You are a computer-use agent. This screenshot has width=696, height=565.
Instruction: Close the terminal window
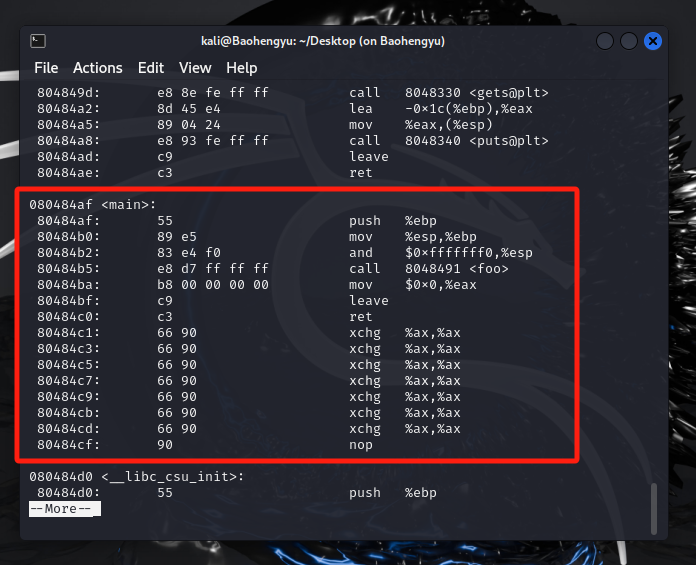[x=652, y=41]
